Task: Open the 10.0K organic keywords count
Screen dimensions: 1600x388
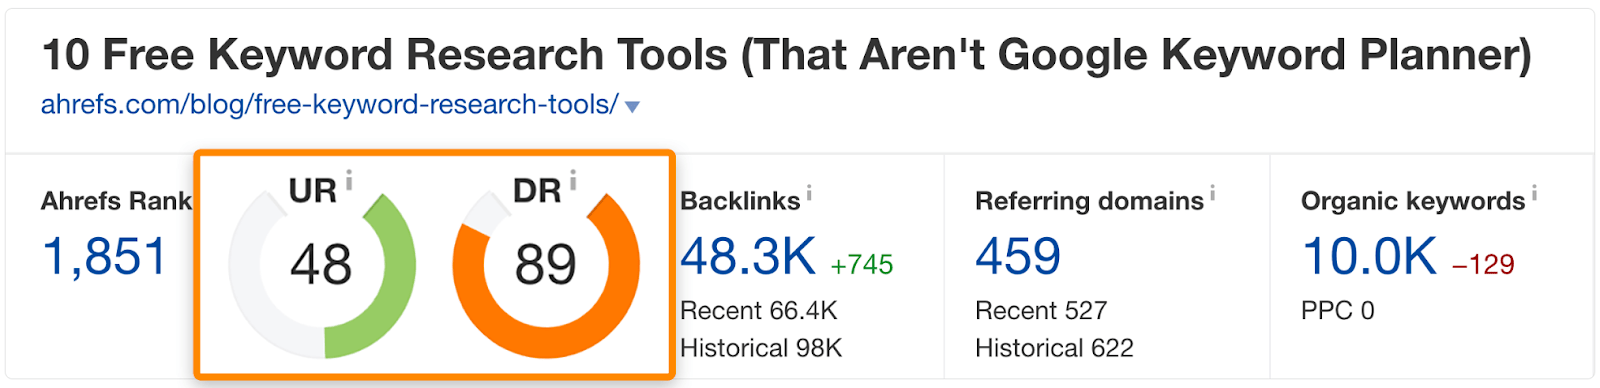Action: pos(1369,257)
